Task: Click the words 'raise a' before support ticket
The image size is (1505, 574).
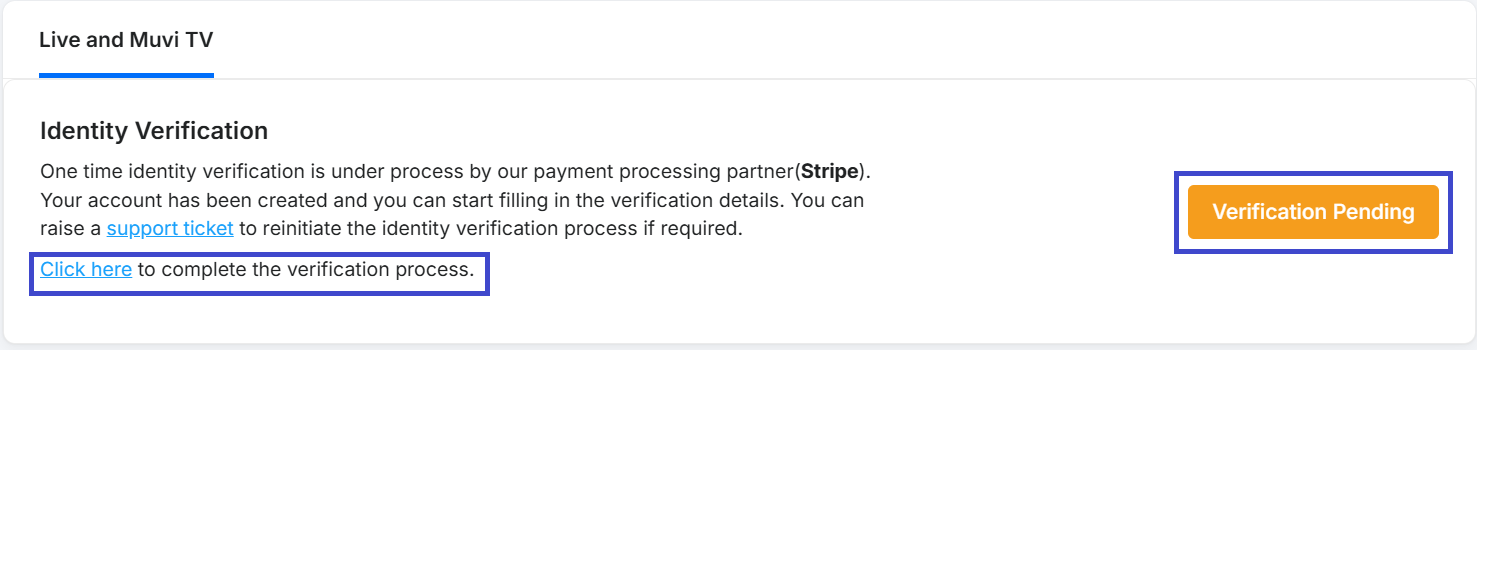Action: pyautogui.click(x=70, y=228)
